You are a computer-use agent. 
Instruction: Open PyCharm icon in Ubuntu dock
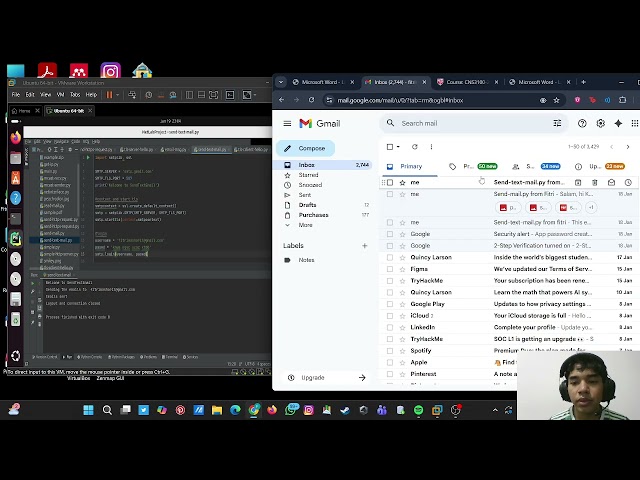[x=16, y=239]
